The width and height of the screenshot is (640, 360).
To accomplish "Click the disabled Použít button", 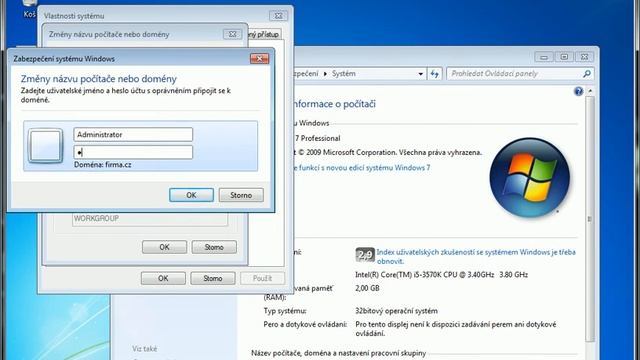I will 262,278.
